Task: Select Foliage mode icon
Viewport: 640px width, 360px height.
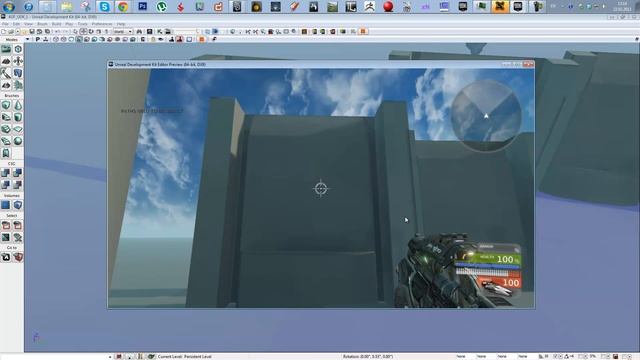Action: click(18, 85)
